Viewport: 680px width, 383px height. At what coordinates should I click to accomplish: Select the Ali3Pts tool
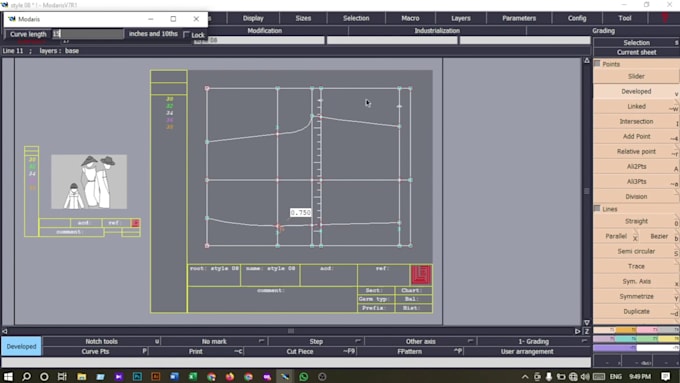636,182
